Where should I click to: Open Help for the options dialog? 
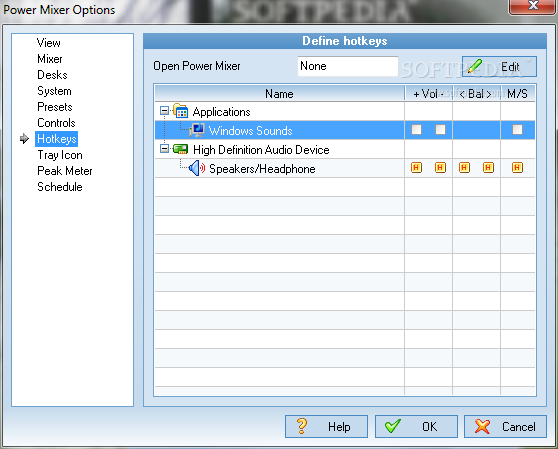click(326, 426)
